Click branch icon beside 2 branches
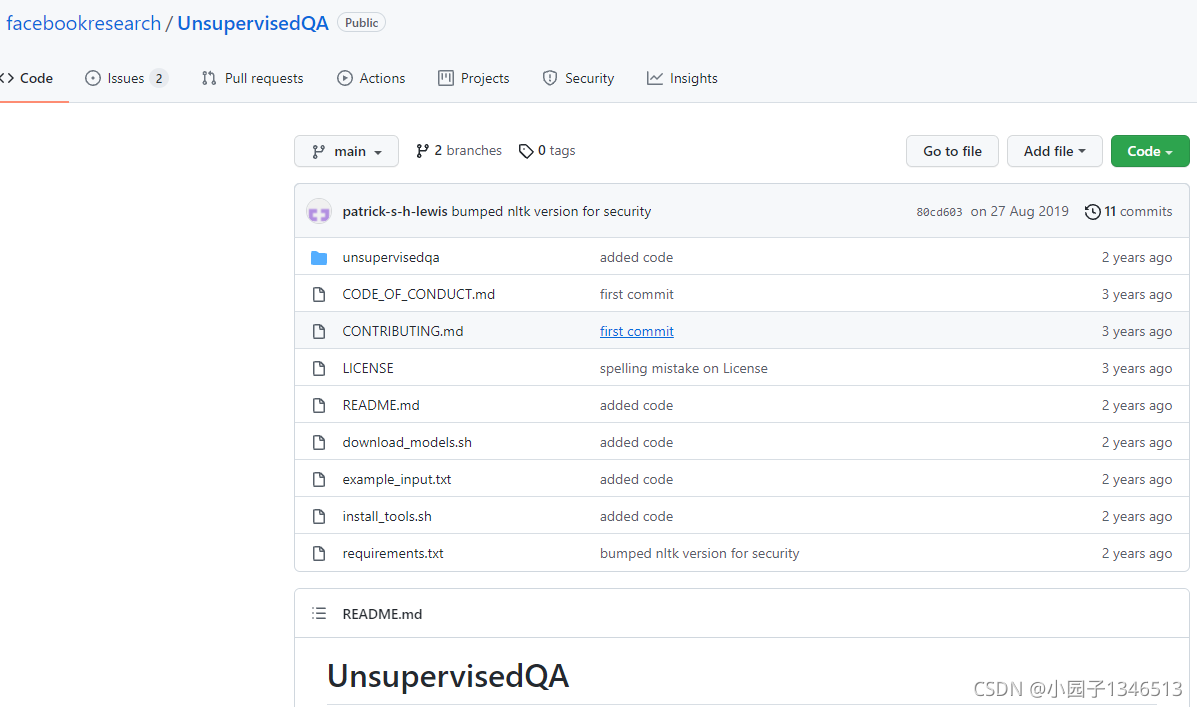Screen dimensions: 1197x707 tap(422, 151)
